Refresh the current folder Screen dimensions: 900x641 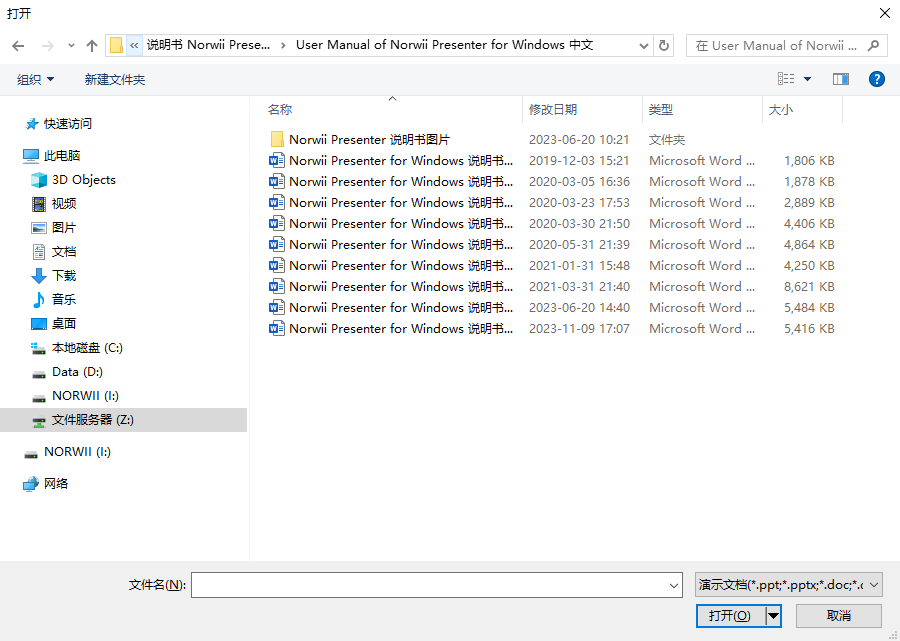664,45
